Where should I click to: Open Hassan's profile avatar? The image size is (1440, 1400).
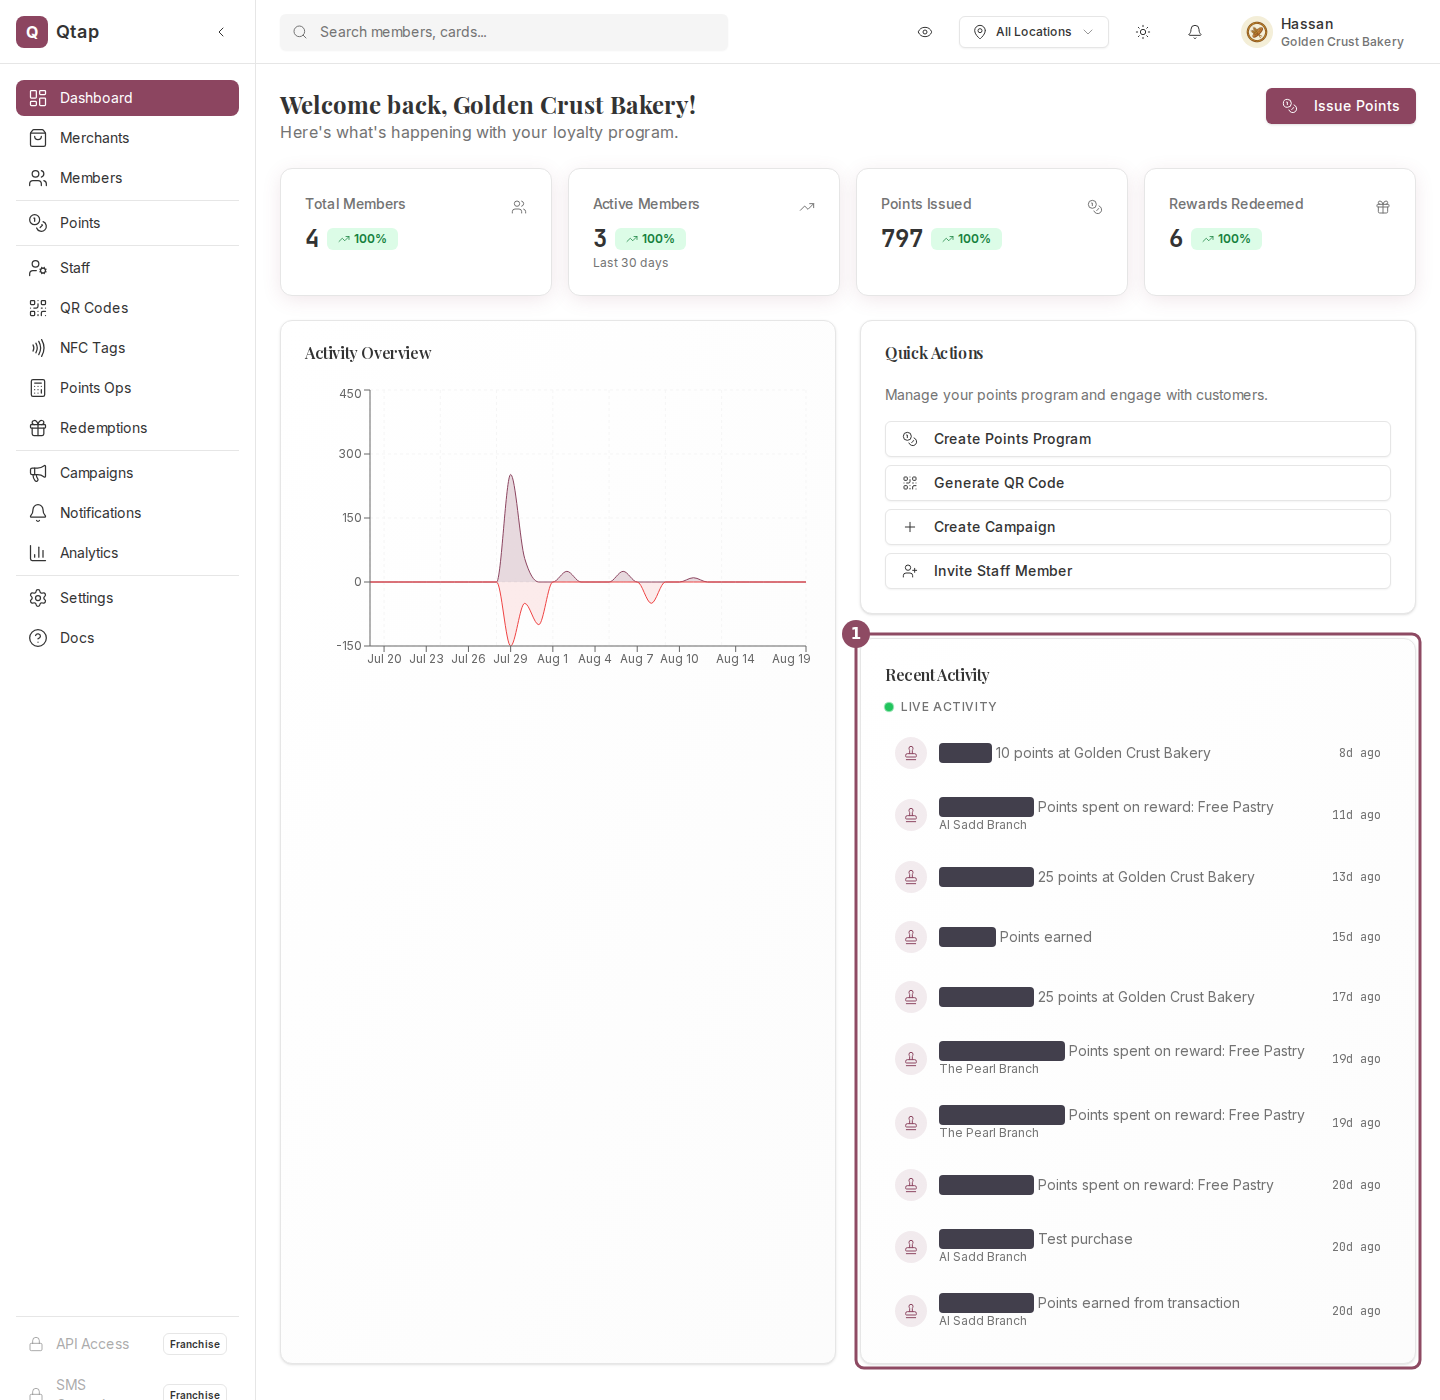[x=1257, y=32]
